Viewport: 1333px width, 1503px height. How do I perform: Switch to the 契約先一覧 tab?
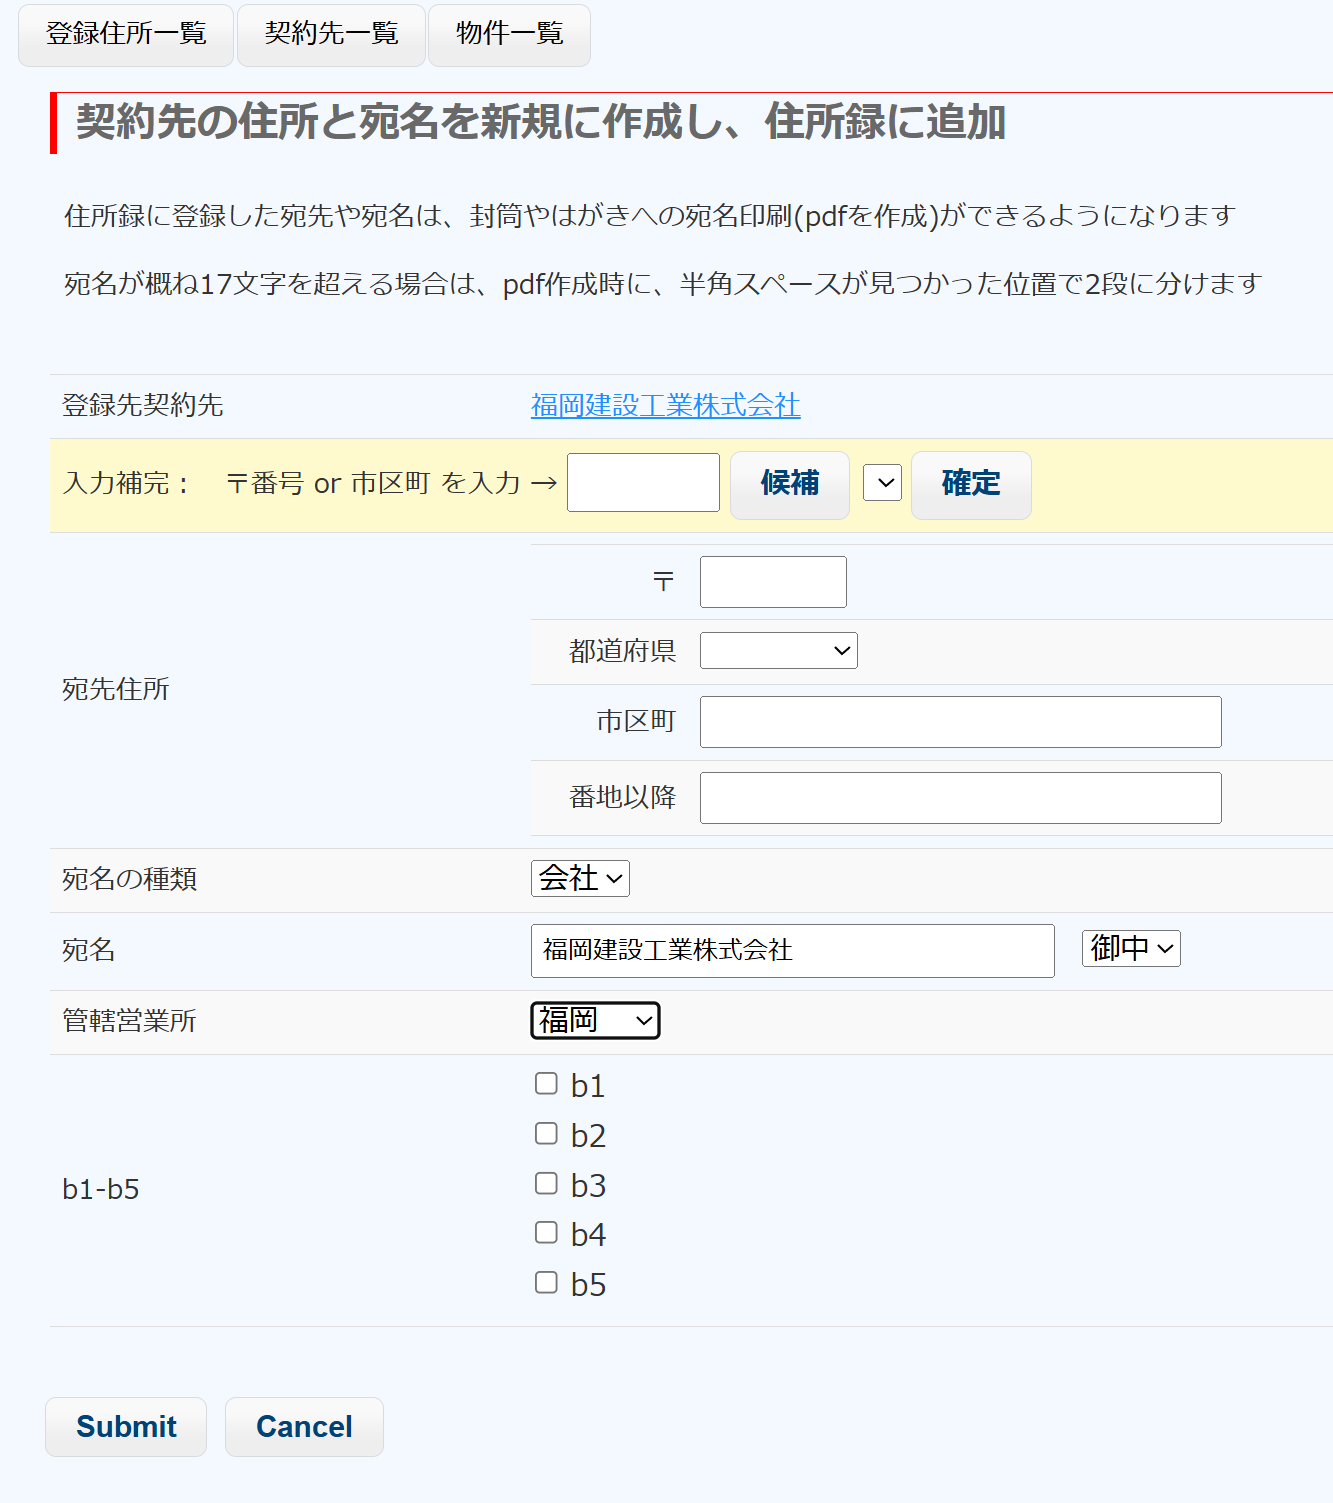point(331,35)
